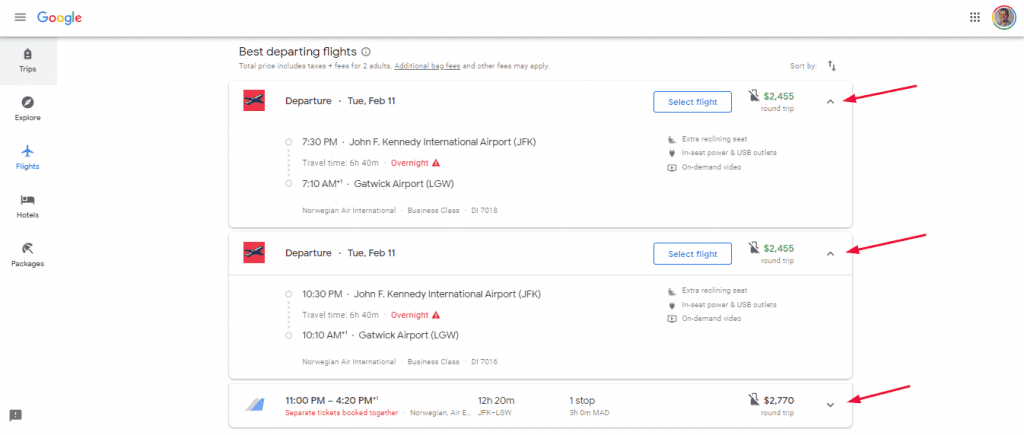
Task: Open the Packages section
Action: click(x=28, y=255)
